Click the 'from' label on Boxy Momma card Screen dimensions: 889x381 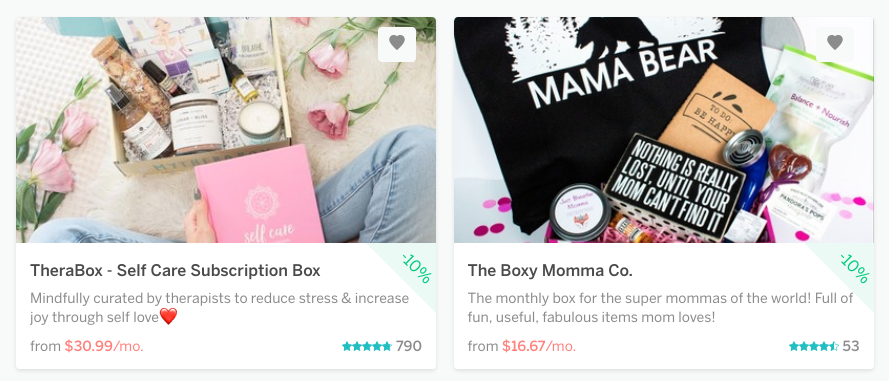[483, 346]
